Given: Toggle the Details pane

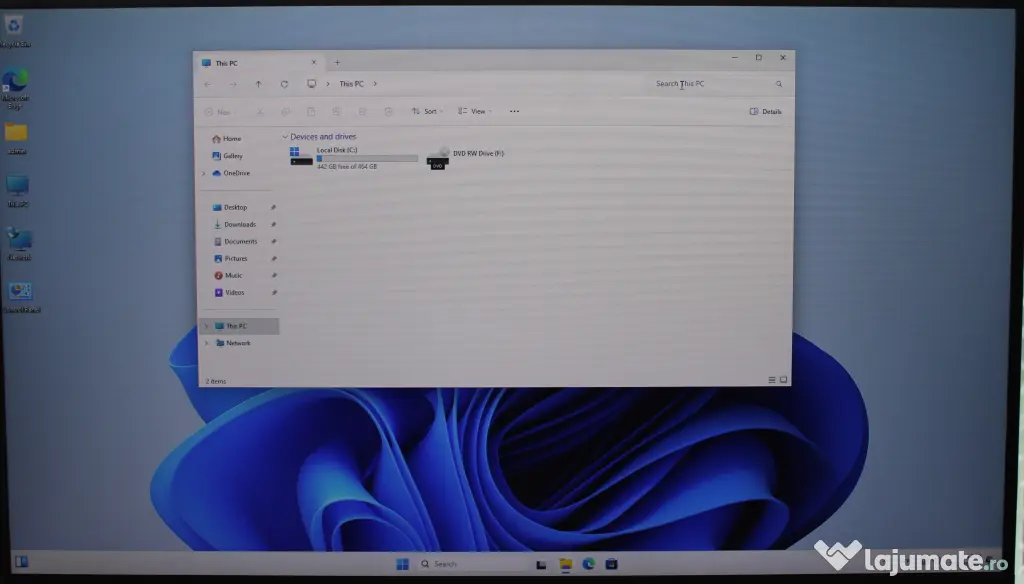Looking at the screenshot, I should point(766,111).
